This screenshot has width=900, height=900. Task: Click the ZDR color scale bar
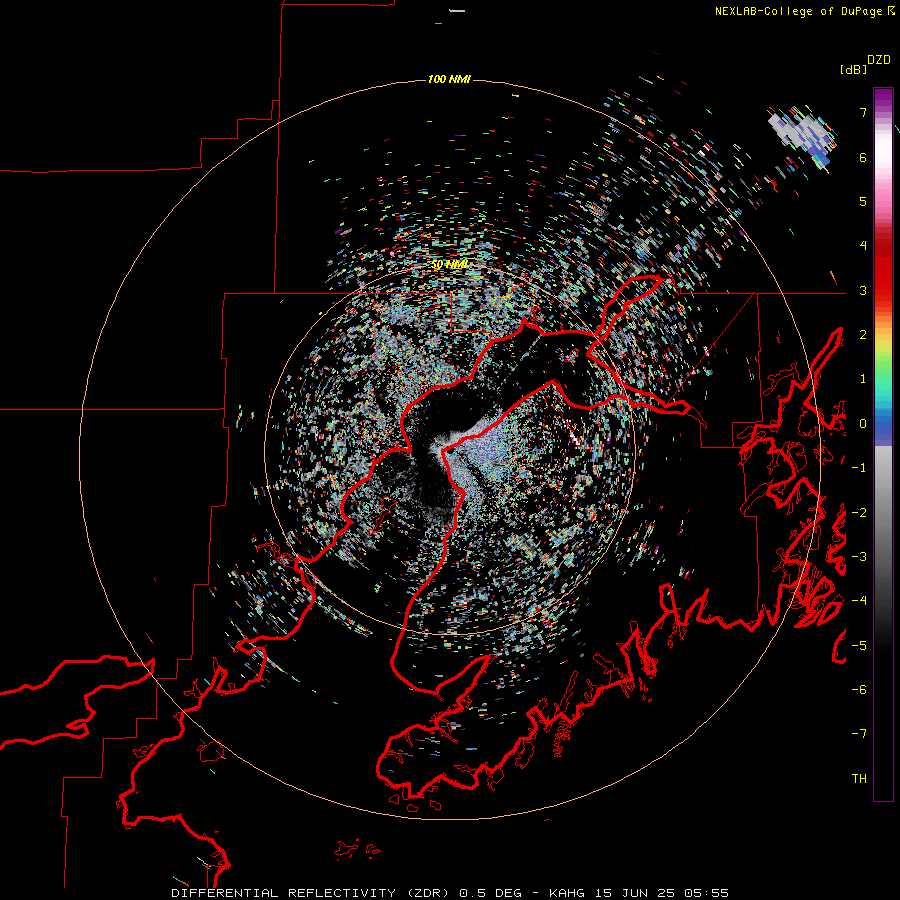[x=883, y=444]
